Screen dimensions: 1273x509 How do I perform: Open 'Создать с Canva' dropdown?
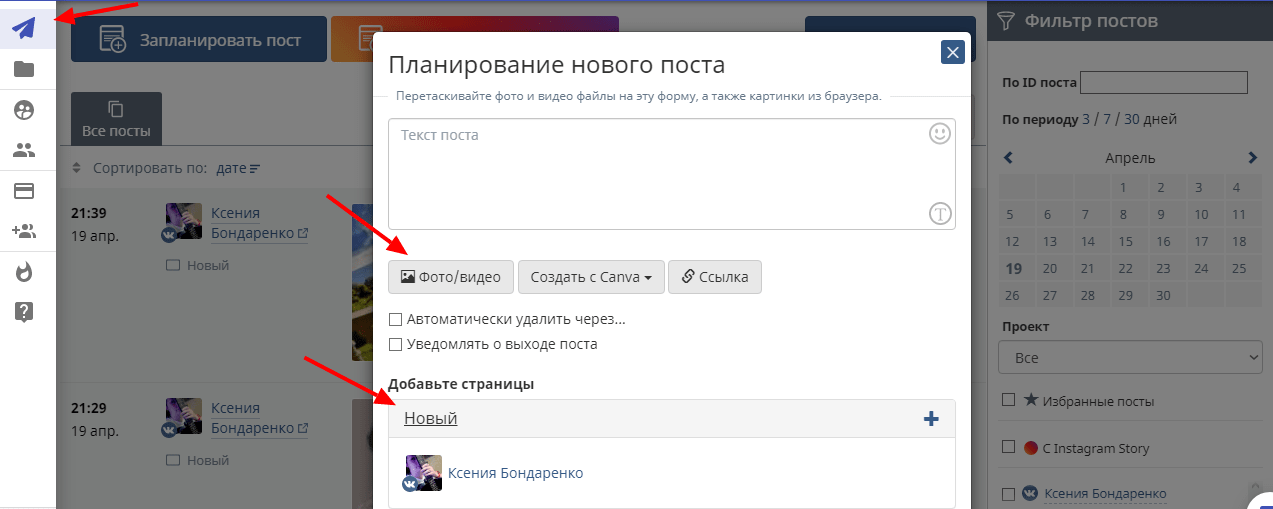(x=591, y=277)
